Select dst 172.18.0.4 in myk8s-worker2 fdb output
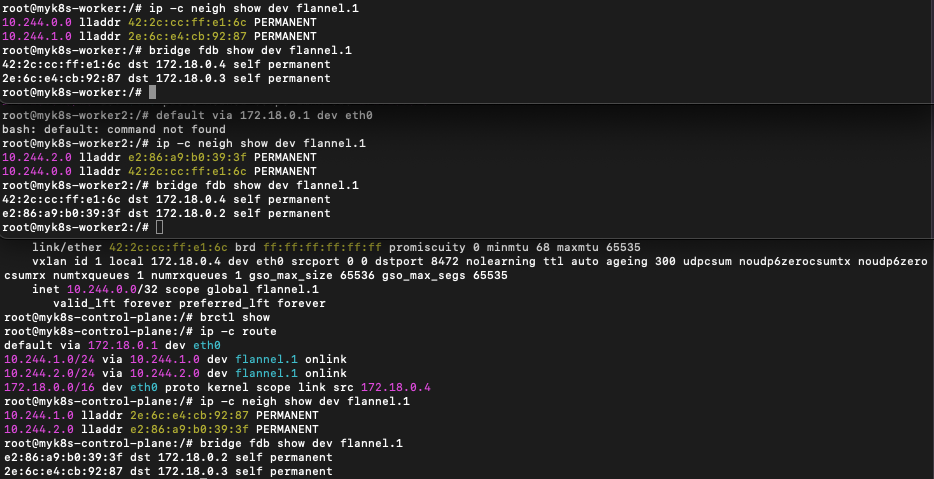This screenshot has width=934, height=479. coord(191,200)
